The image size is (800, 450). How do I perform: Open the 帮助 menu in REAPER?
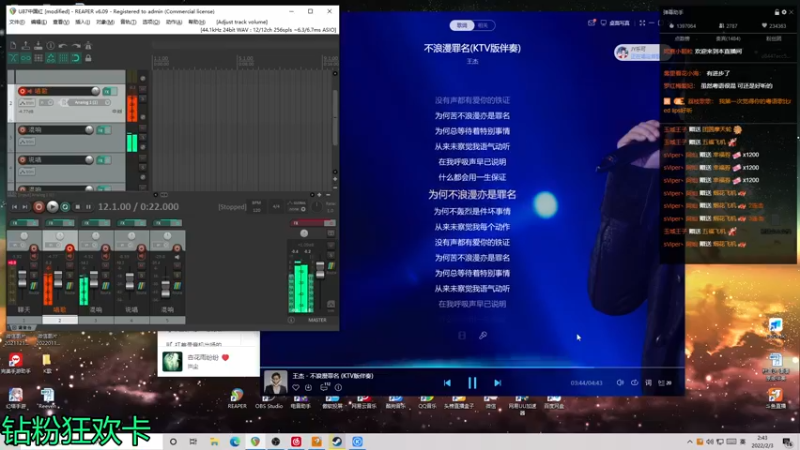point(196,22)
